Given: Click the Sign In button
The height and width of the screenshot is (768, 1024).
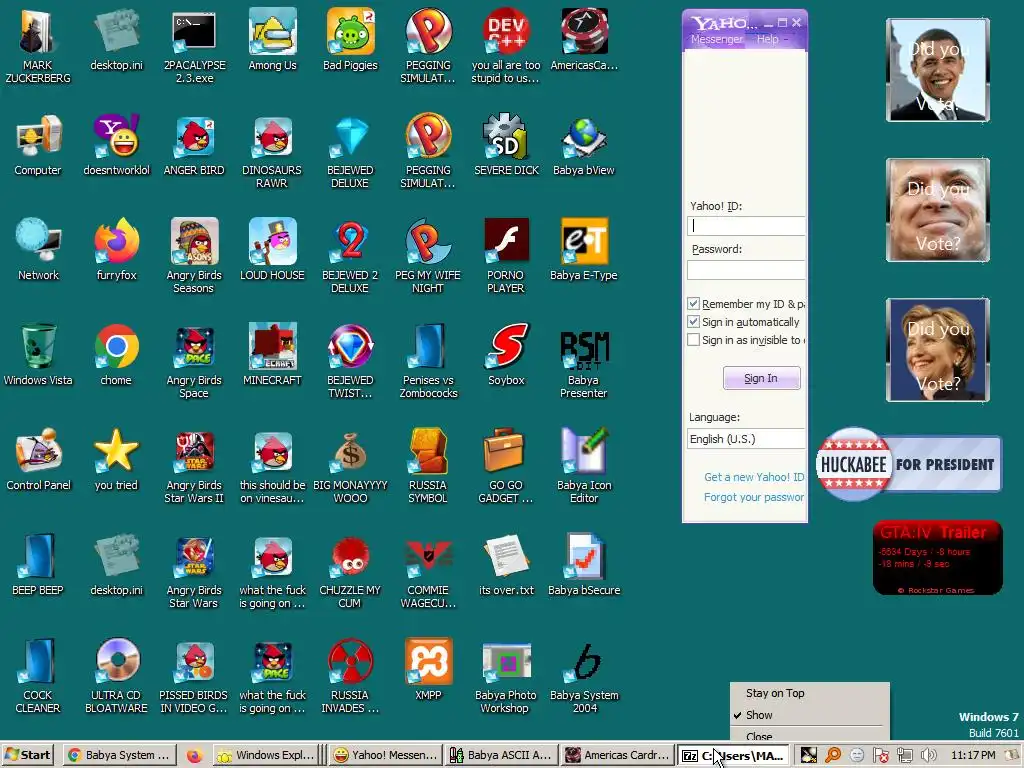Looking at the screenshot, I should point(761,378).
